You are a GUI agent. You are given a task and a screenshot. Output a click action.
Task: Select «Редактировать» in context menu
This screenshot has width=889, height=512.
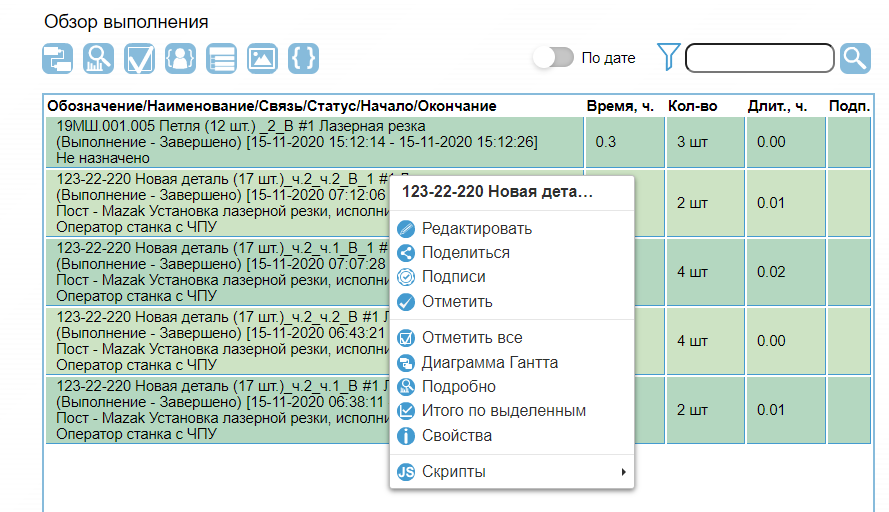point(476,229)
